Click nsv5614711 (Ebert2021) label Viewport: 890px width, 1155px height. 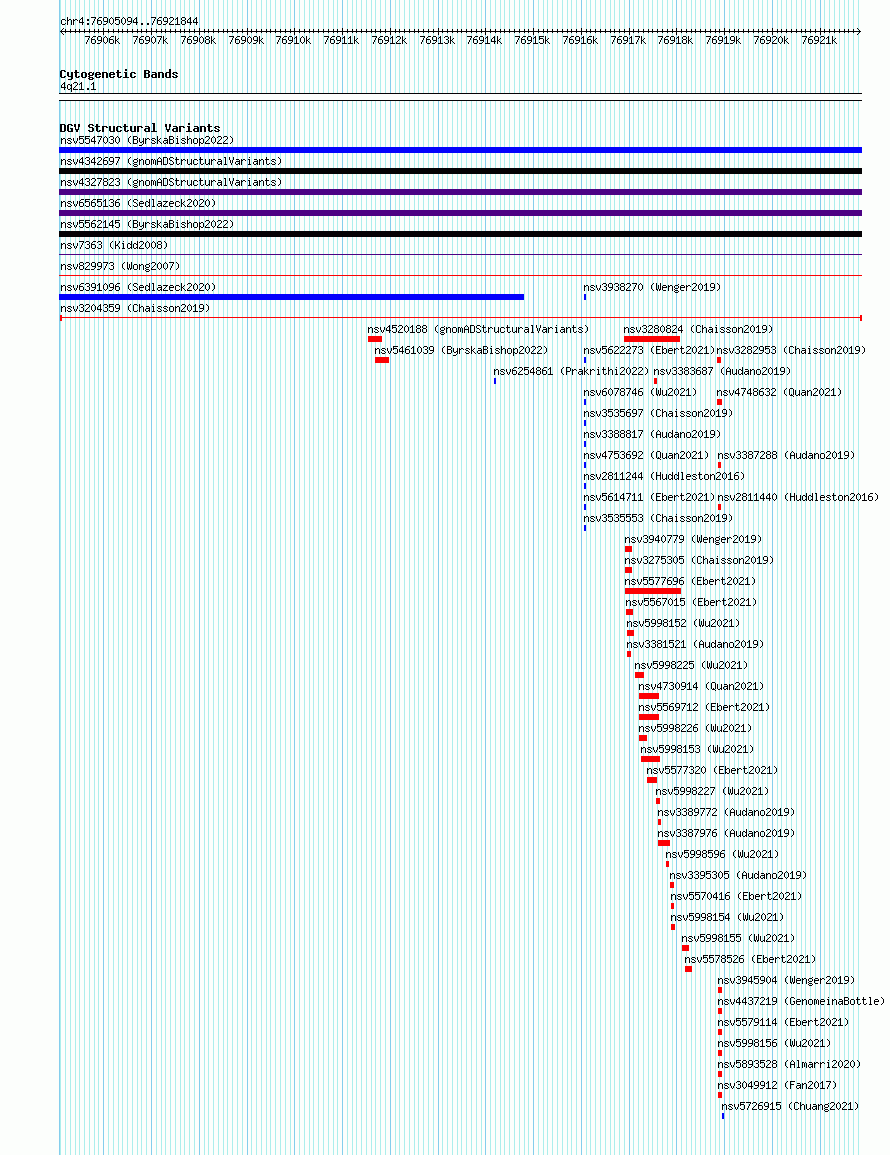649,497
